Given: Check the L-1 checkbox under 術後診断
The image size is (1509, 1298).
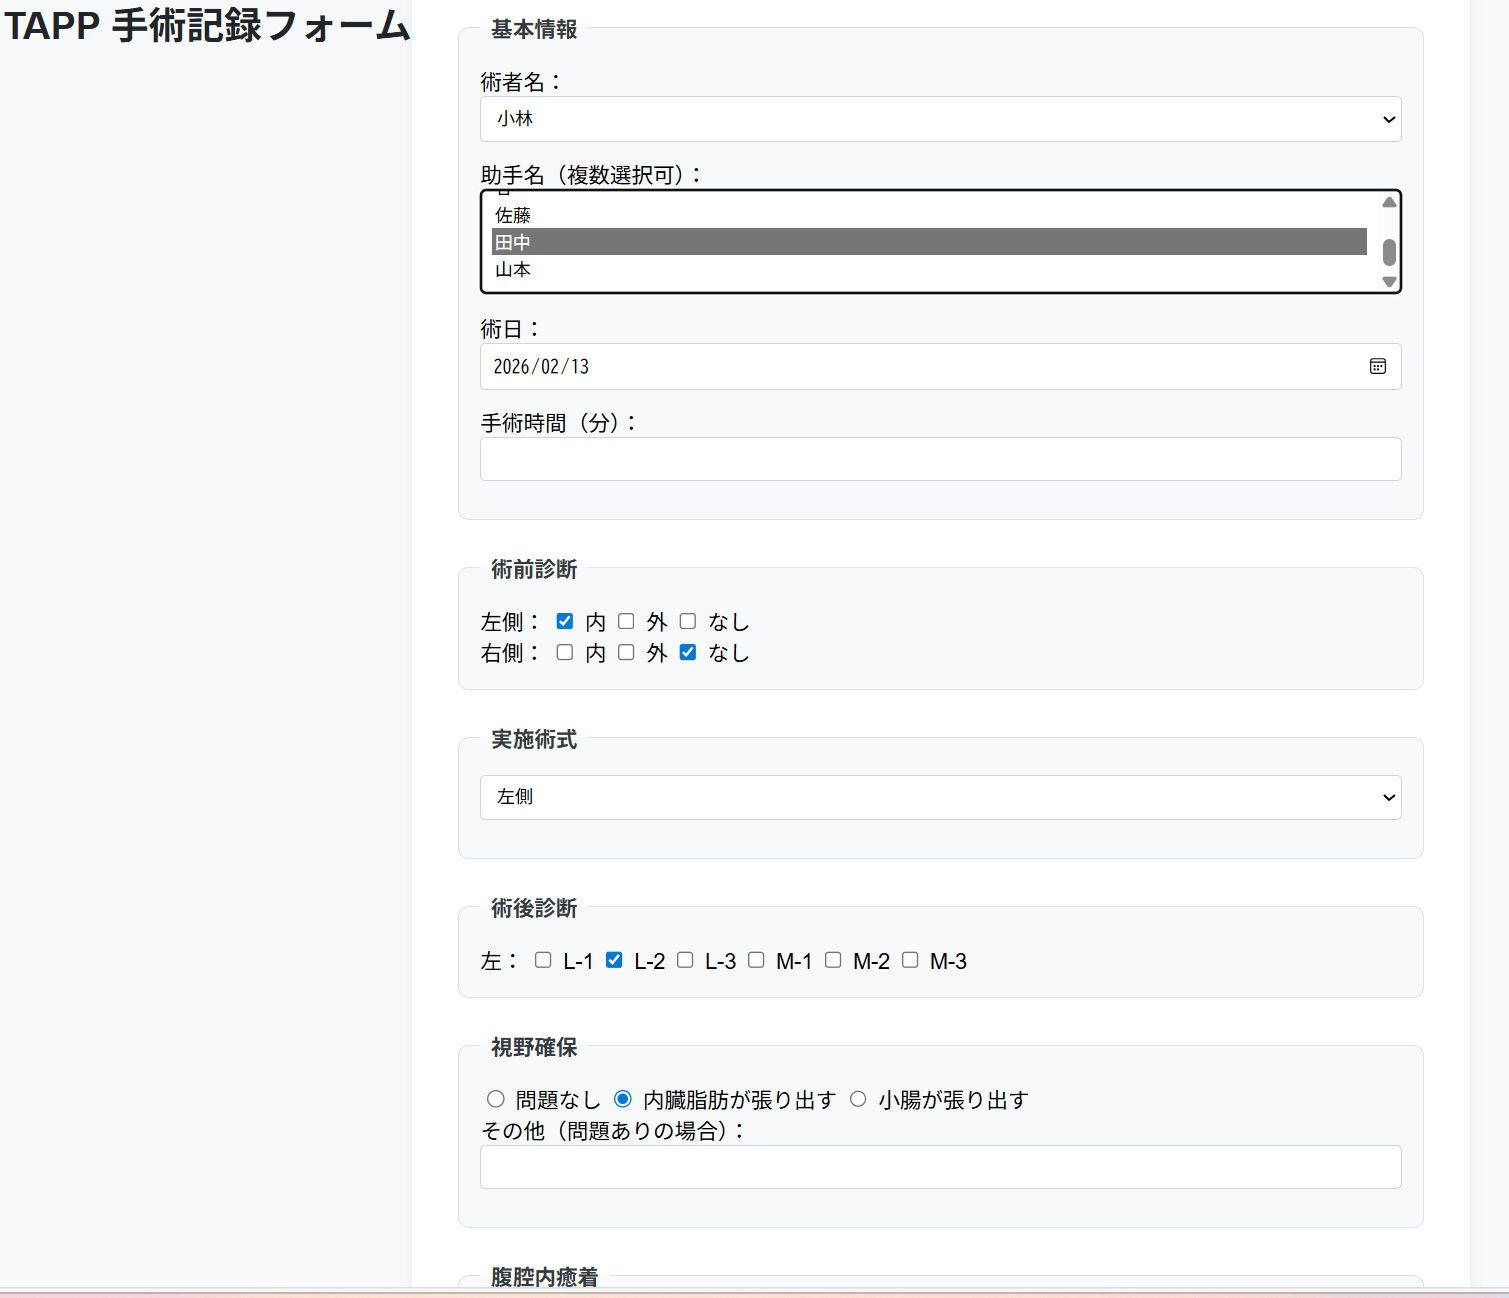Looking at the screenshot, I should [542, 960].
